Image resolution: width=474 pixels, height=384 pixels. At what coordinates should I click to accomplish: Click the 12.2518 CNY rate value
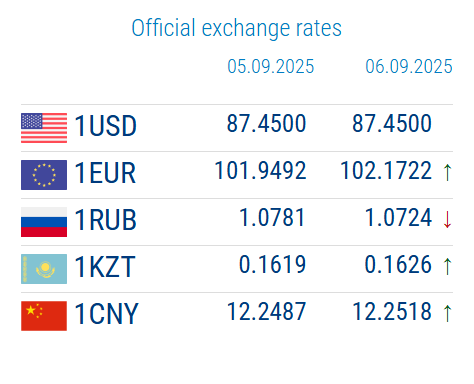coord(392,312)
